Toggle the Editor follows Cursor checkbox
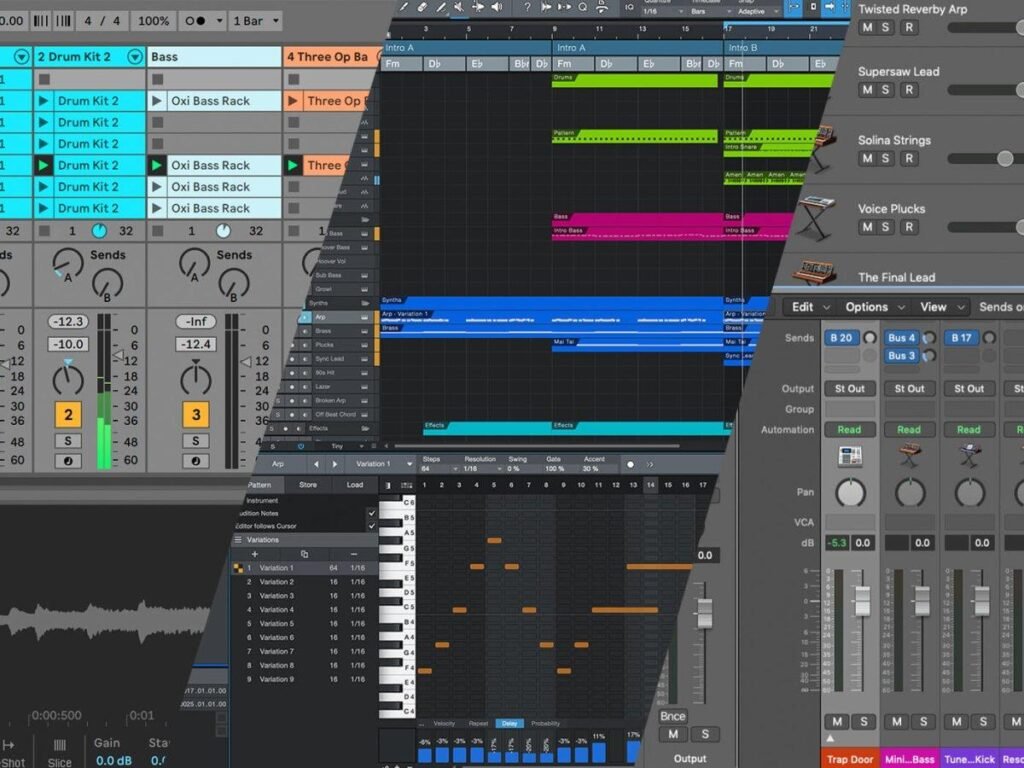 (372, 526)
